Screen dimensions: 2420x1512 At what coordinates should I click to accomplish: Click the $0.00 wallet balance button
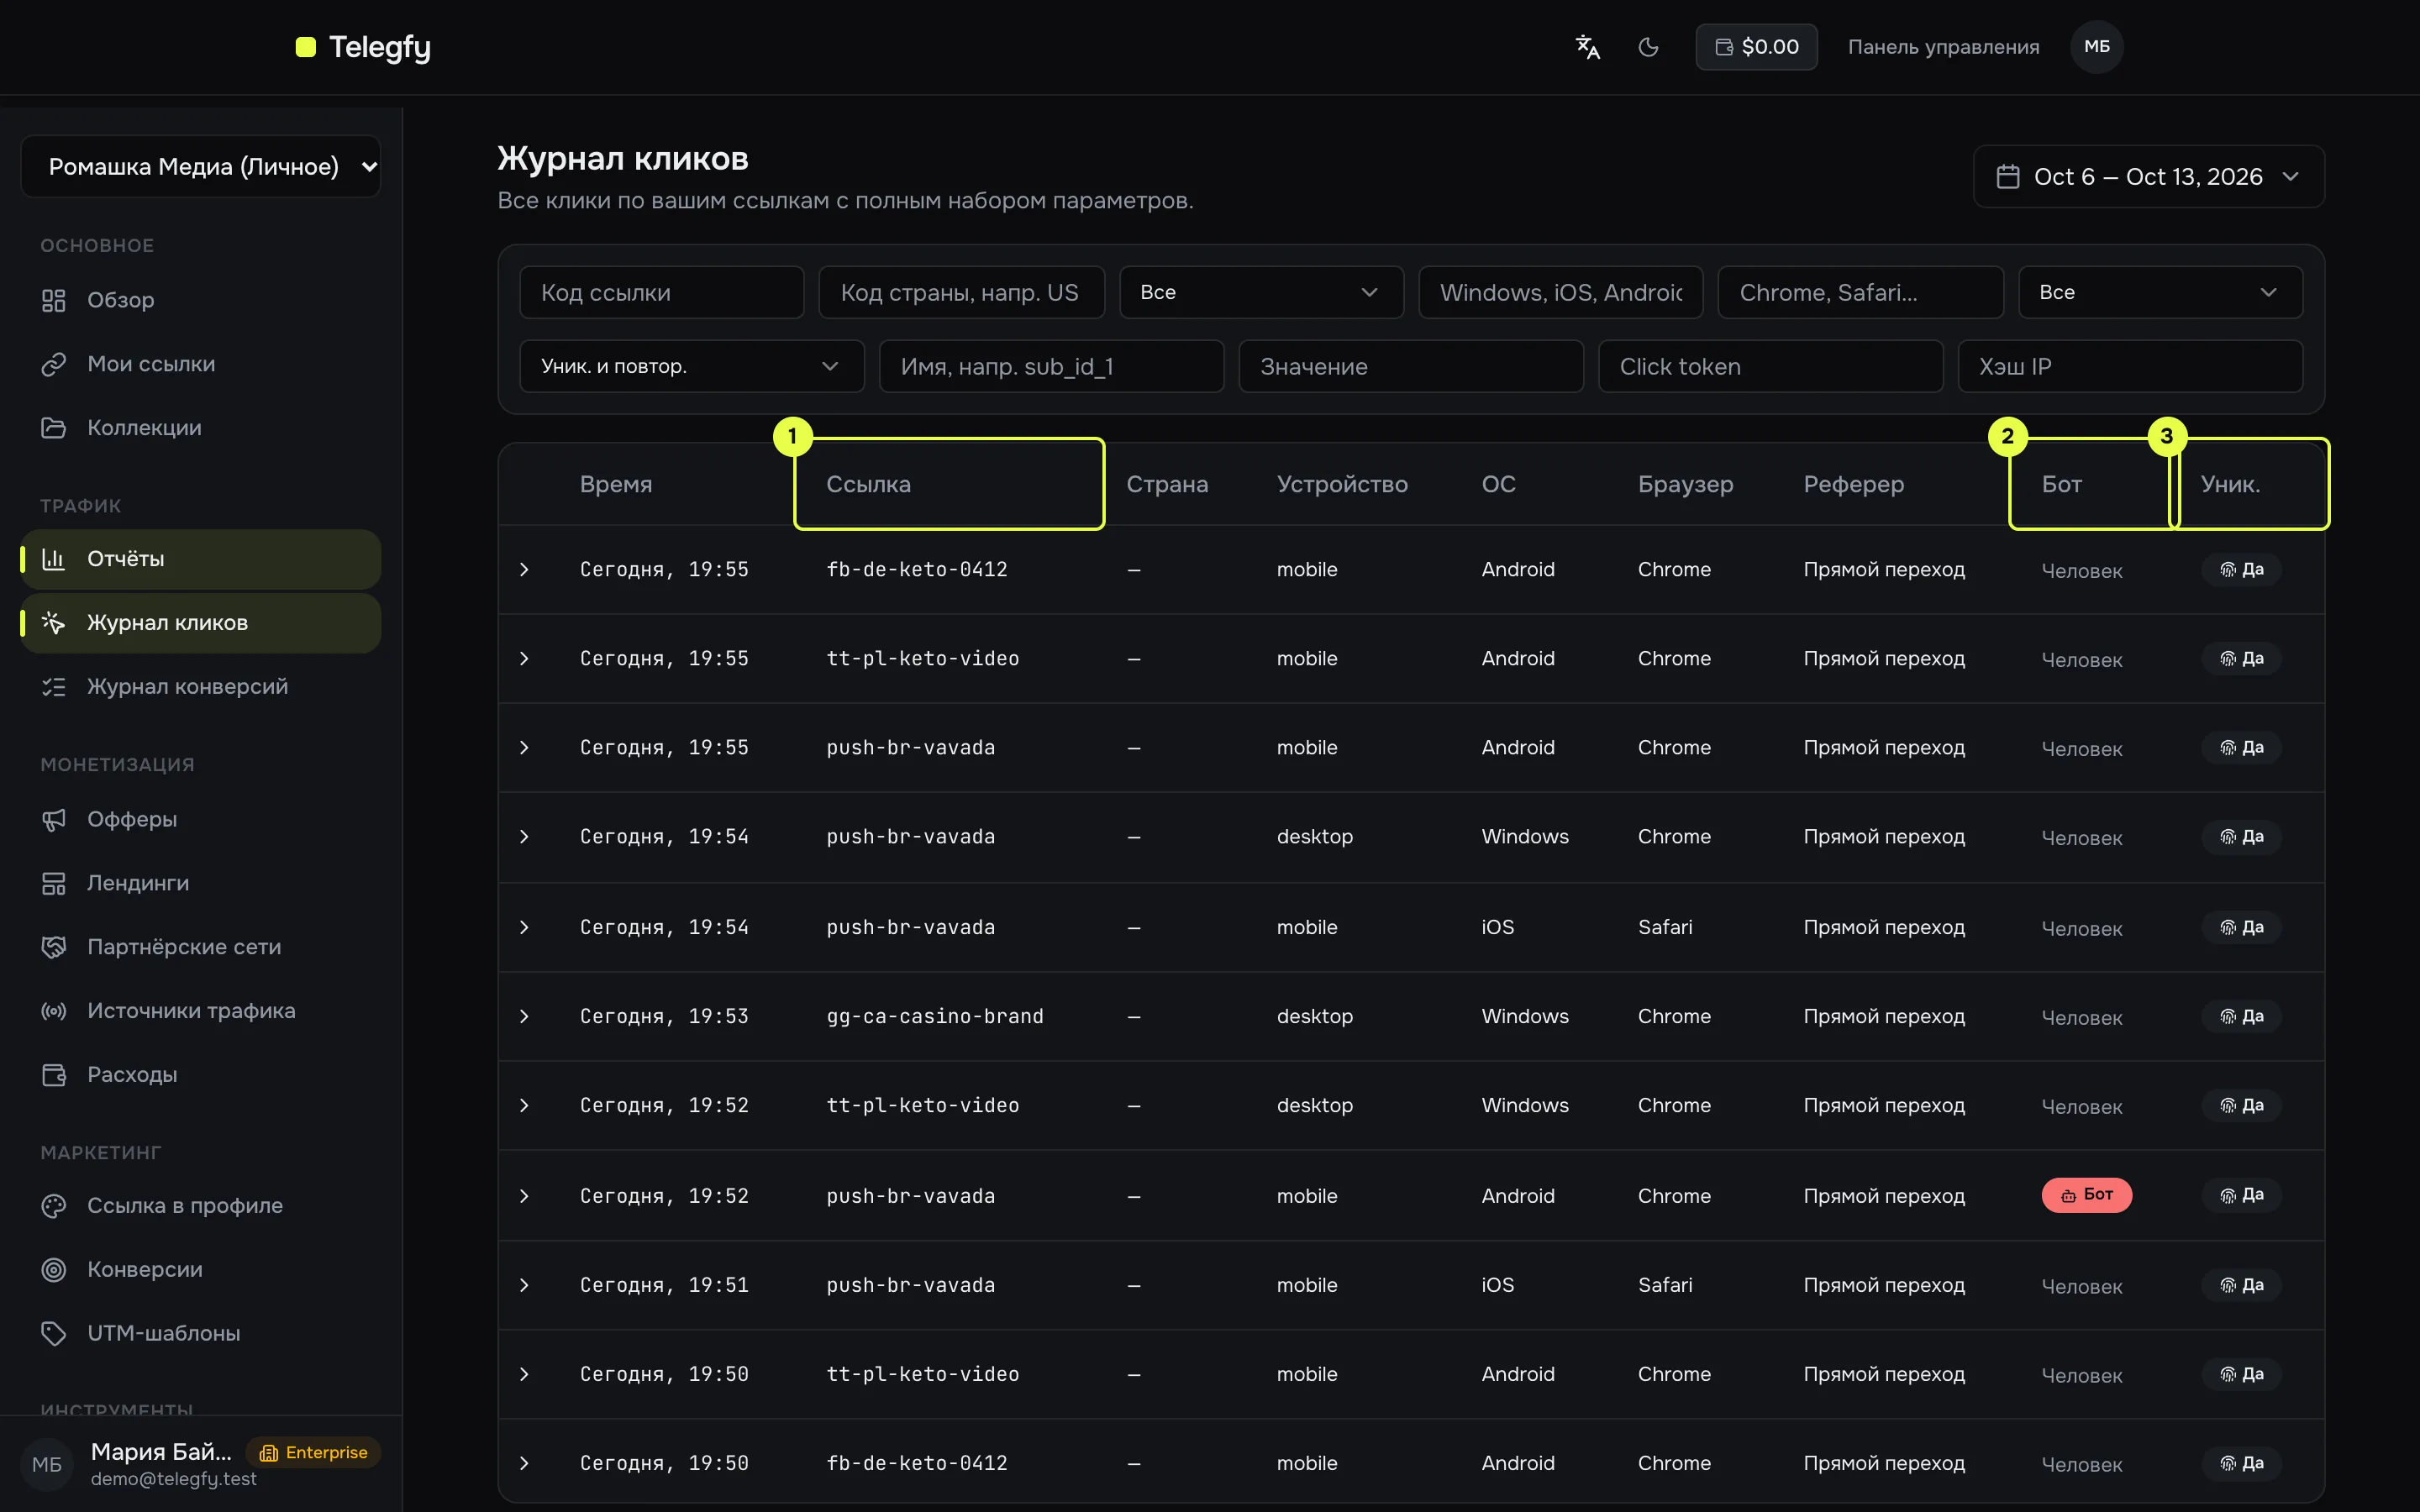(x=1756, y=47)
